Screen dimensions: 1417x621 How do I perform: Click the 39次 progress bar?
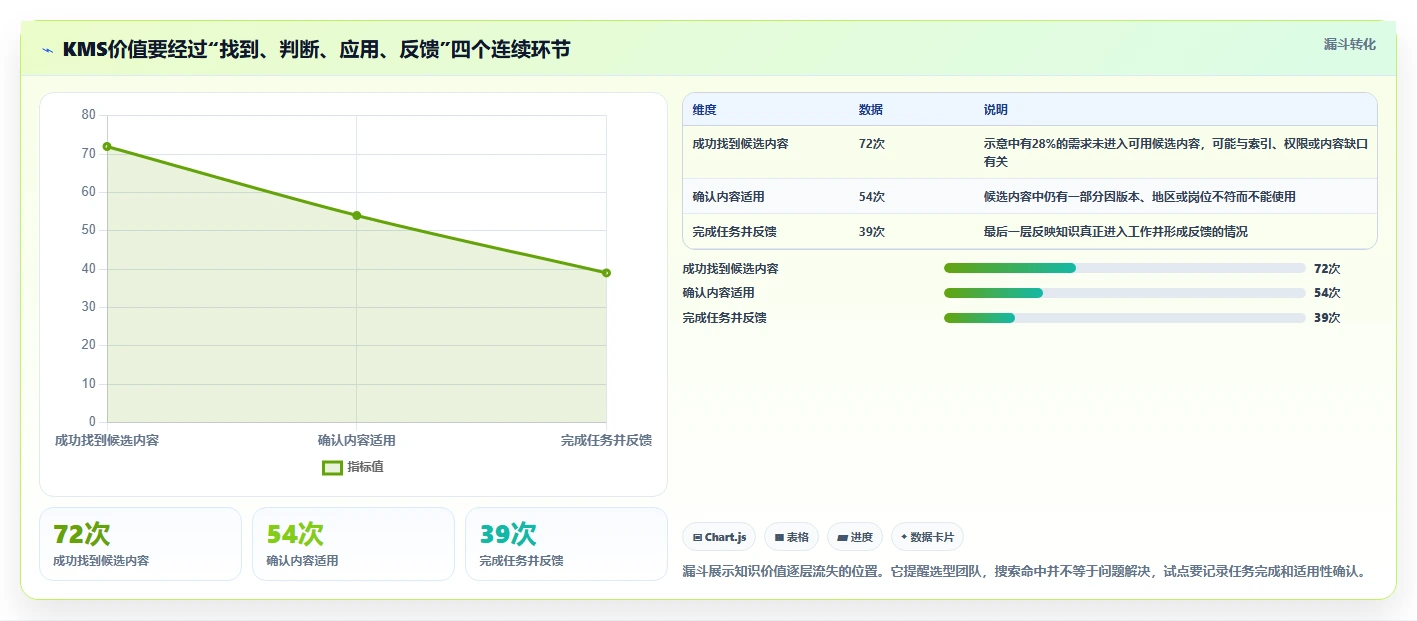coord(1124,318)
